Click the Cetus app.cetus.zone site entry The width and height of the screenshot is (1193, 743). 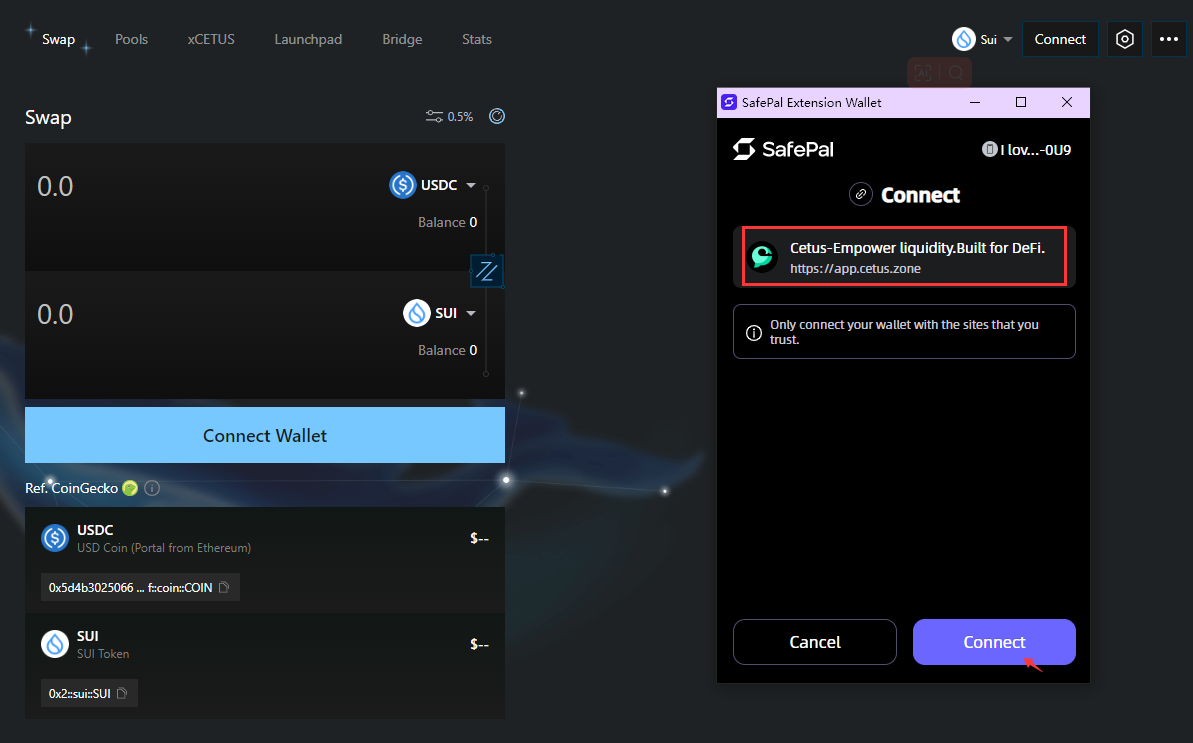[904, 257]
